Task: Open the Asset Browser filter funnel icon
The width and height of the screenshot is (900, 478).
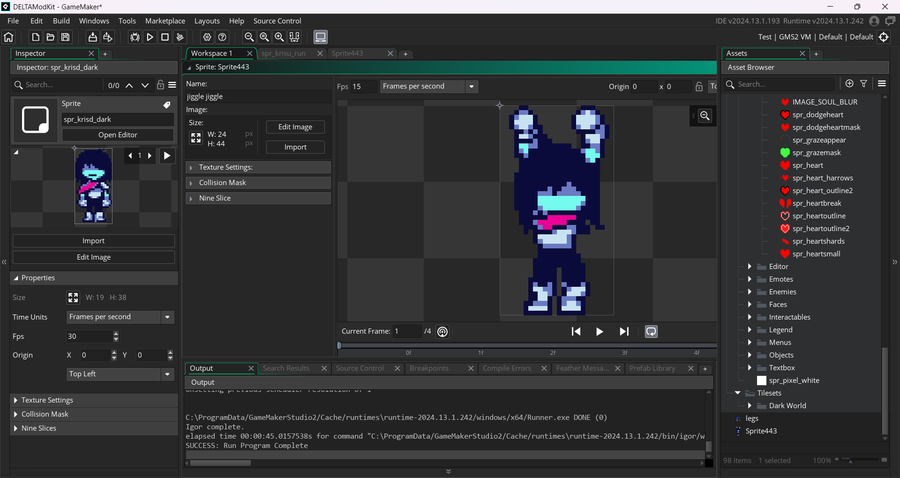Action: (863, 84)
